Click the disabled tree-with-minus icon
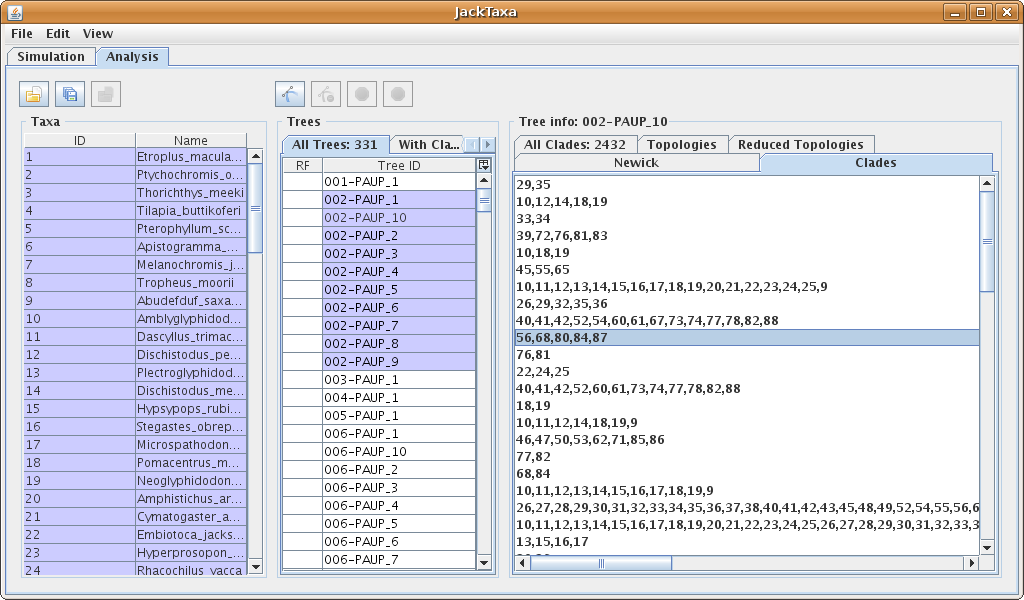 click(x=326, y=95)
